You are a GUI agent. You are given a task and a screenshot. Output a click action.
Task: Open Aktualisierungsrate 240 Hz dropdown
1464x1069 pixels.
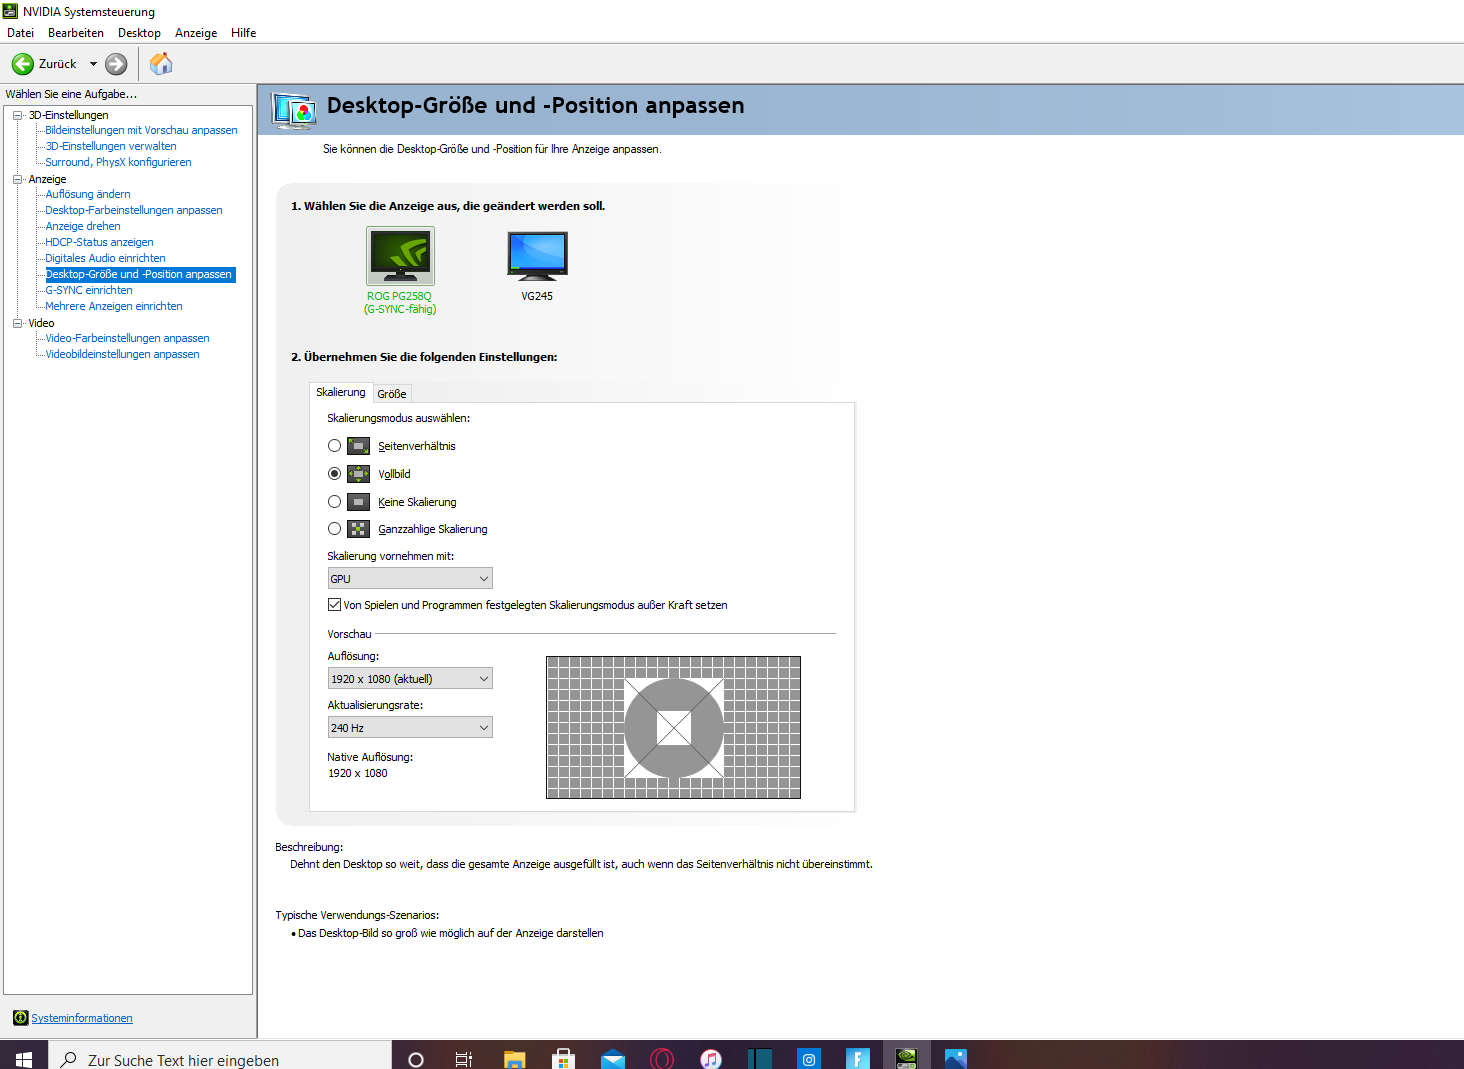pyautogui.click(x=410, y=728)
